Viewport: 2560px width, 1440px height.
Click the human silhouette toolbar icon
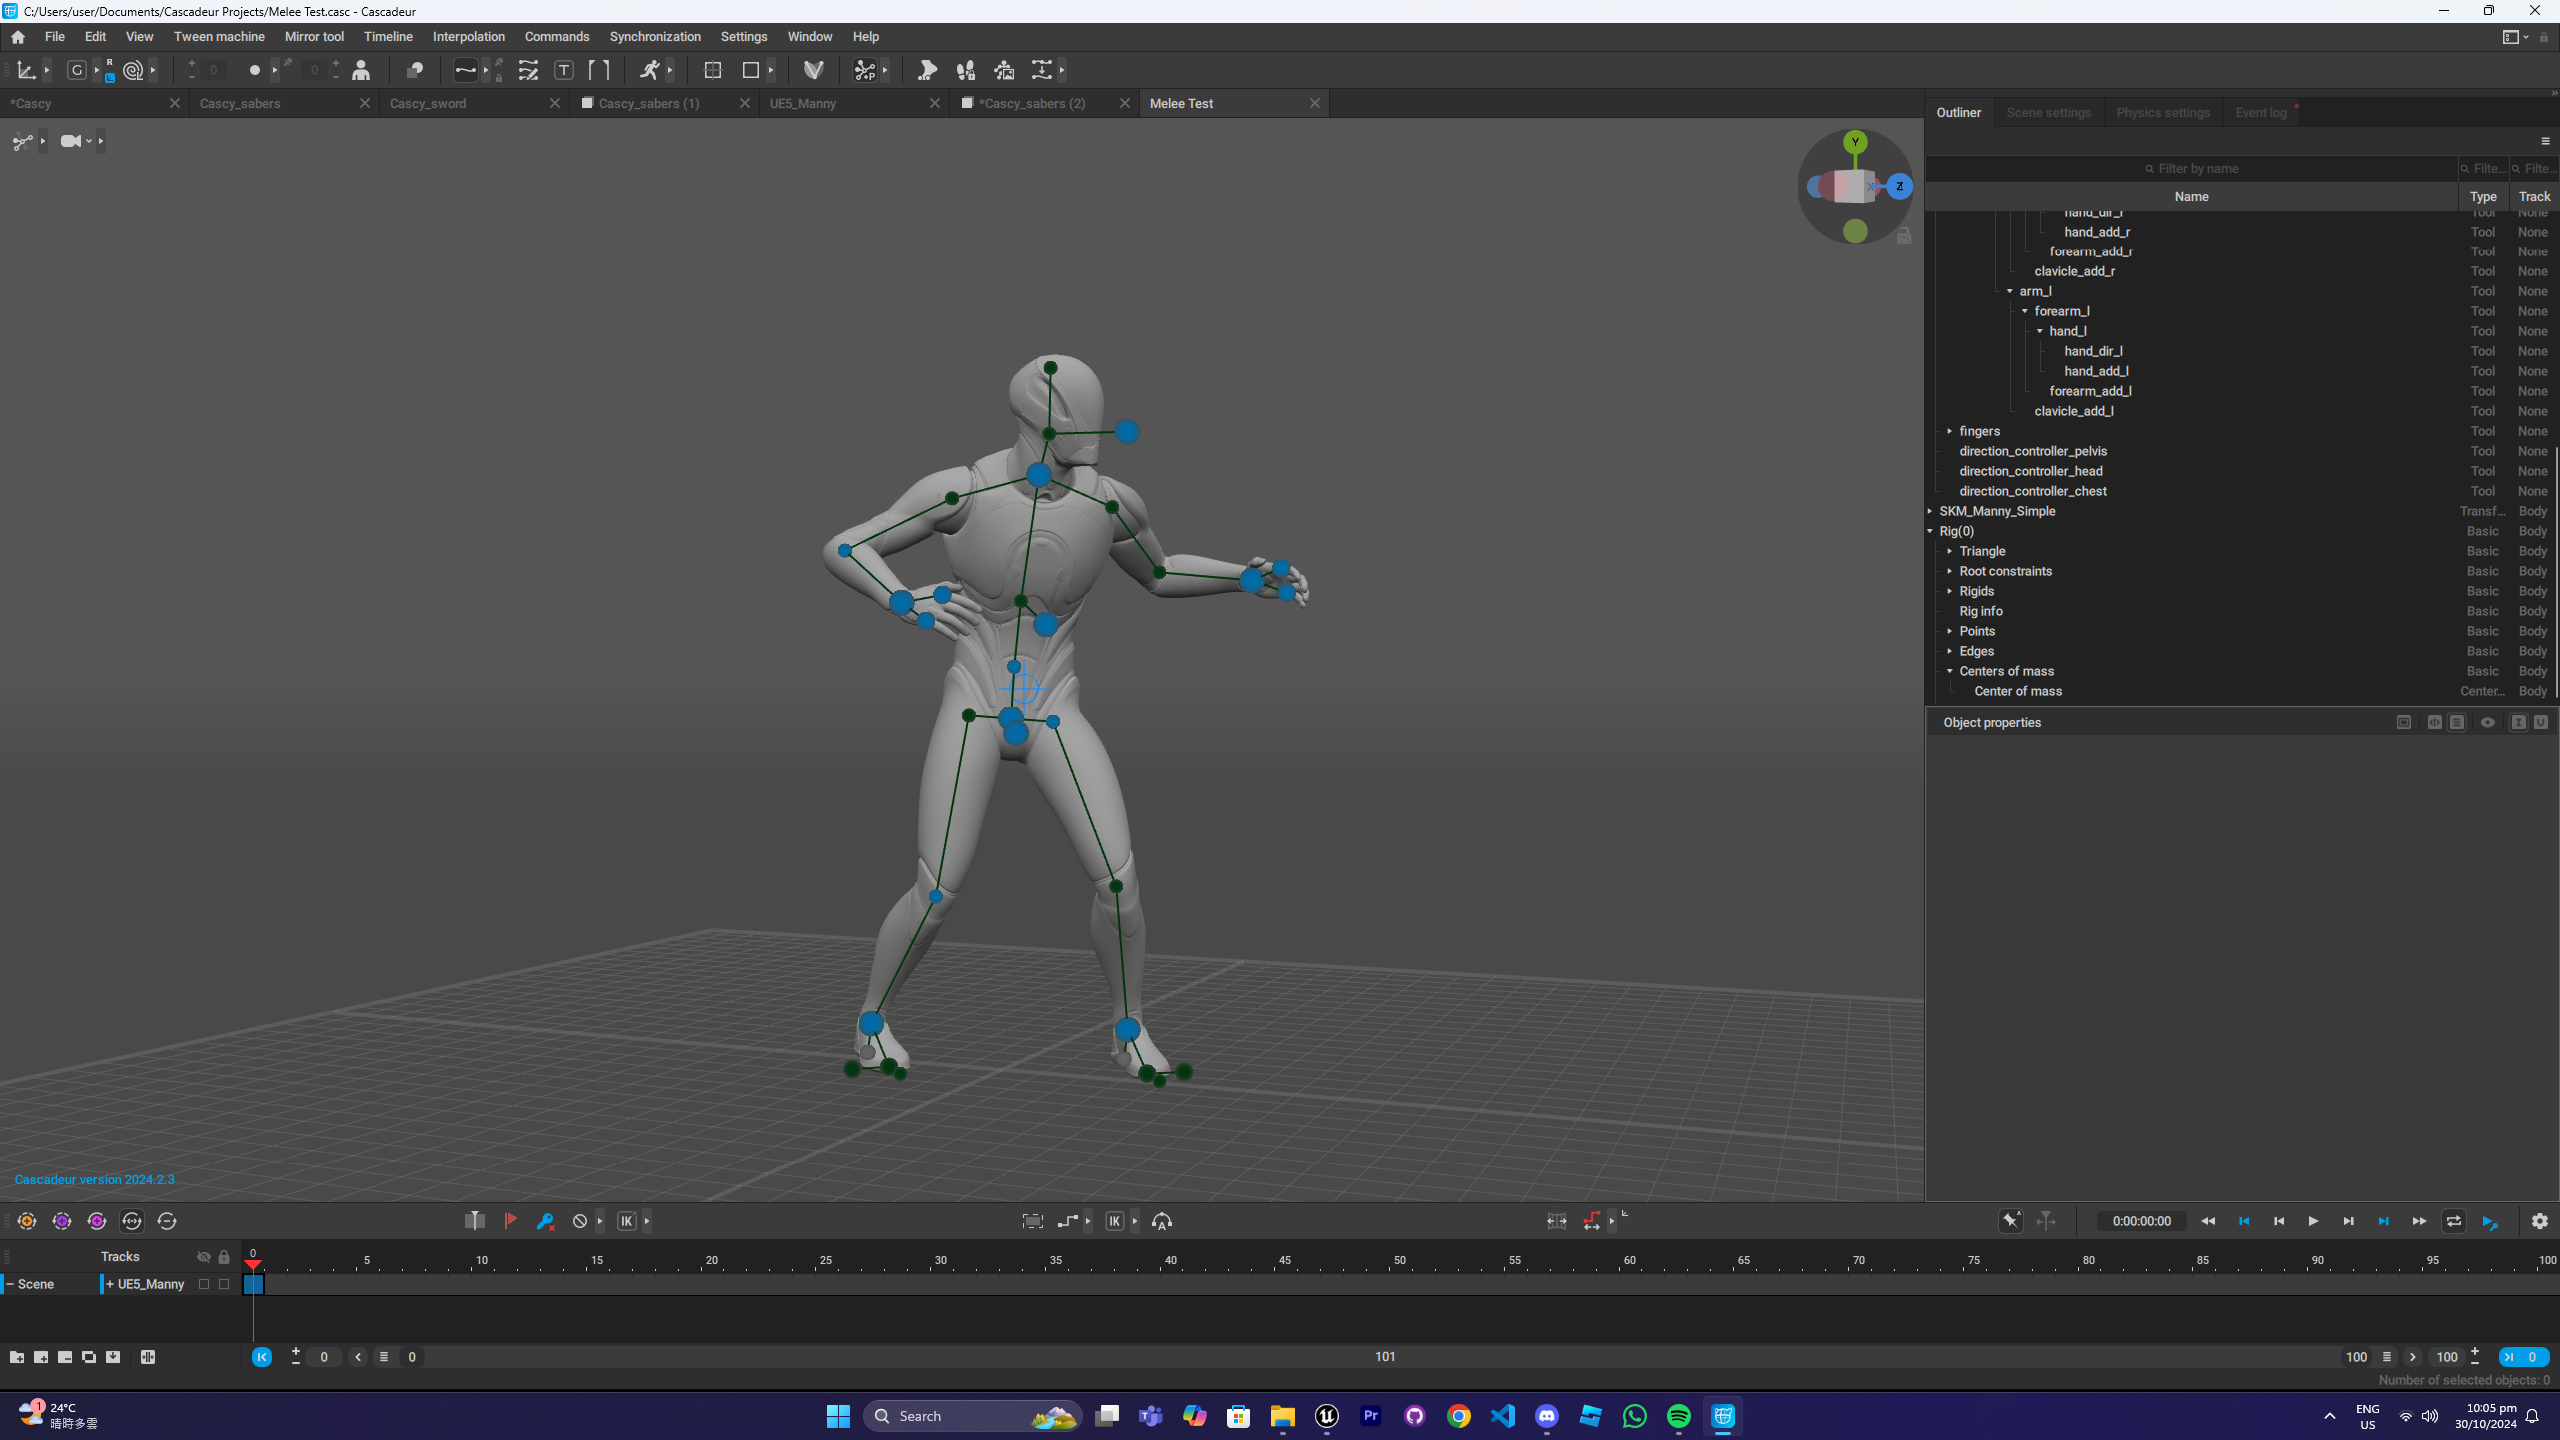coord(361,70)
